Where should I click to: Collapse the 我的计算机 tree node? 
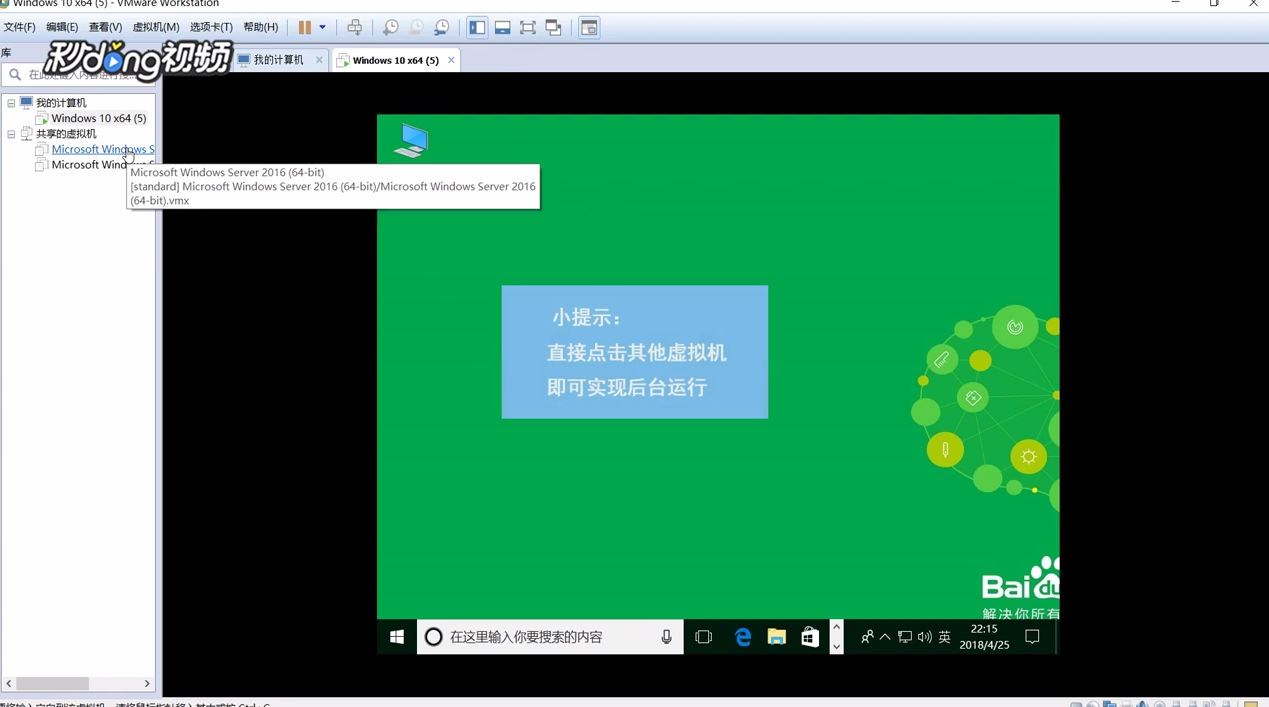click(x=10, y=102)
